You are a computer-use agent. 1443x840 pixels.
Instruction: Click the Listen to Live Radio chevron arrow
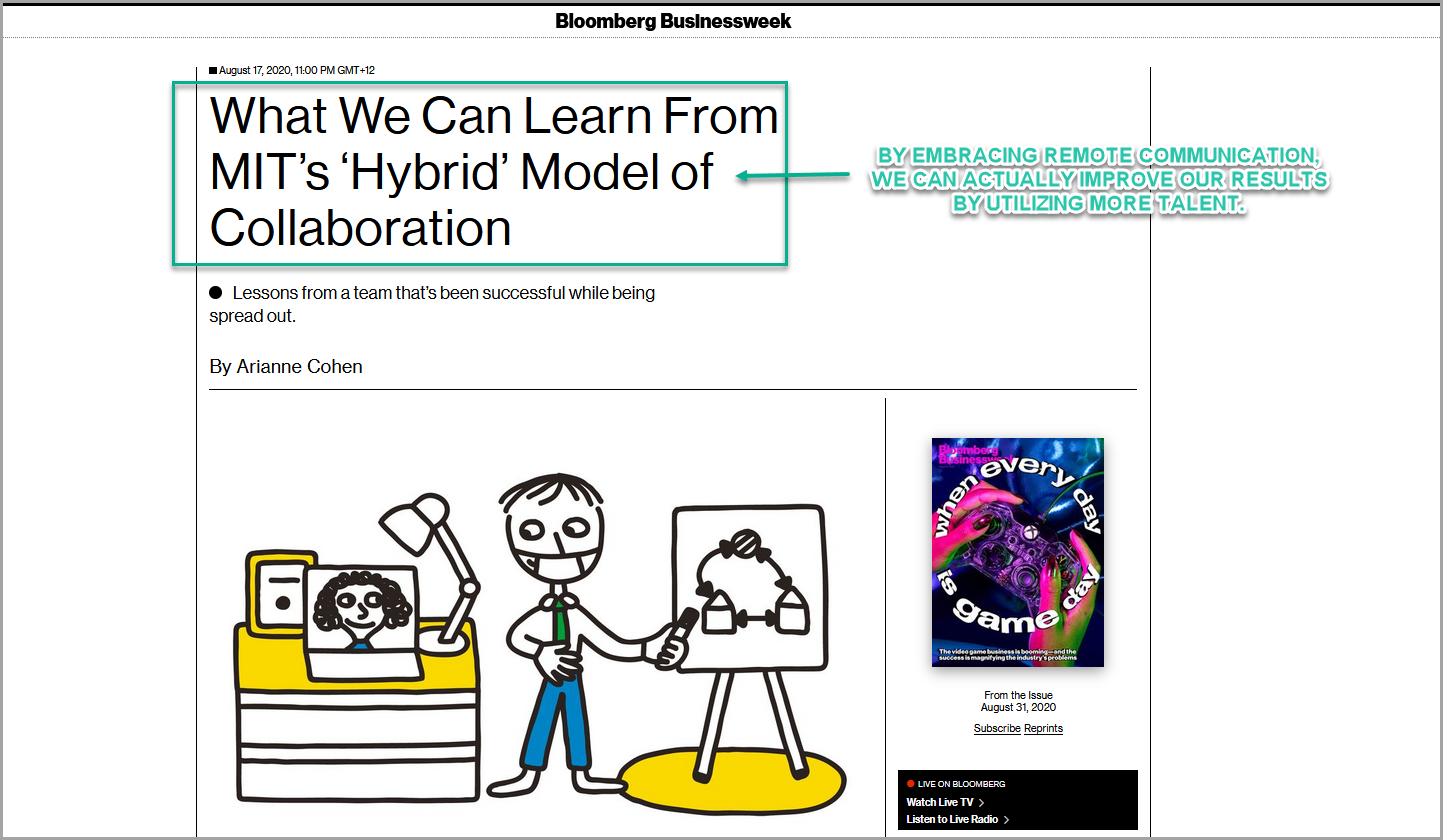coord(1006,820)
